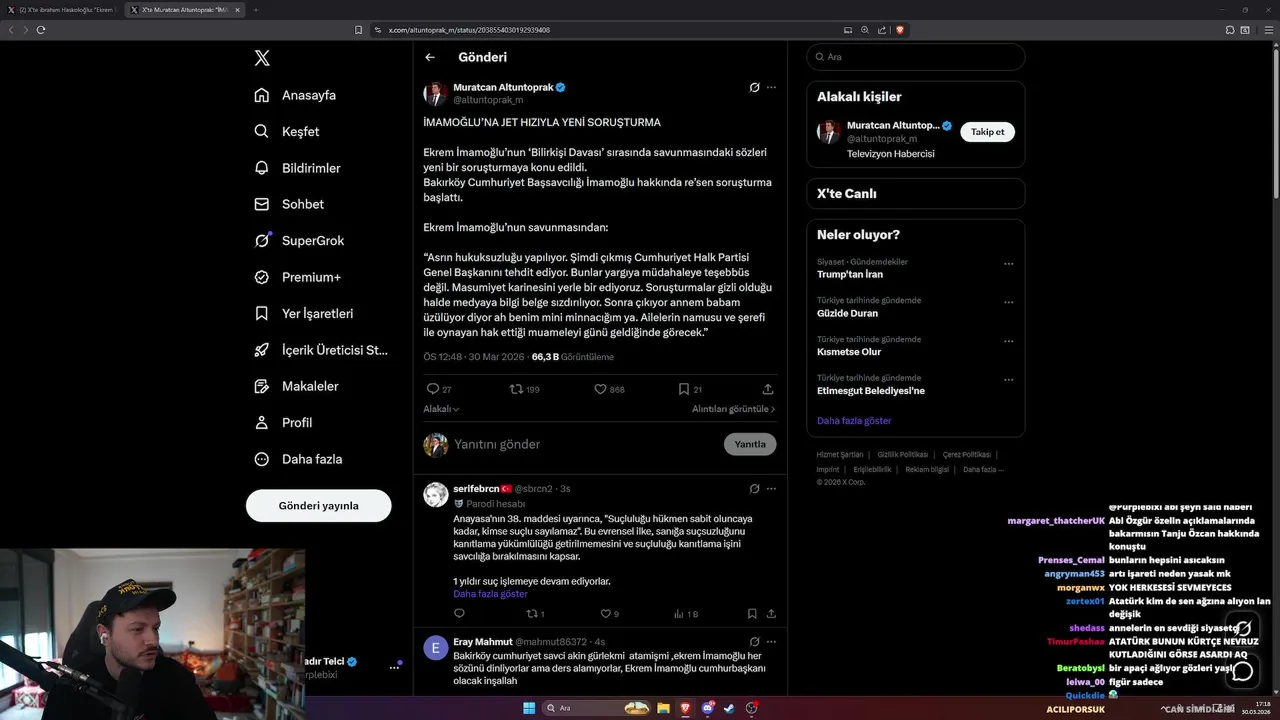Open the Gizlilik Politikası link
Image resolution: width=1280 pixels, height=720 pixels.
[903, 454]
